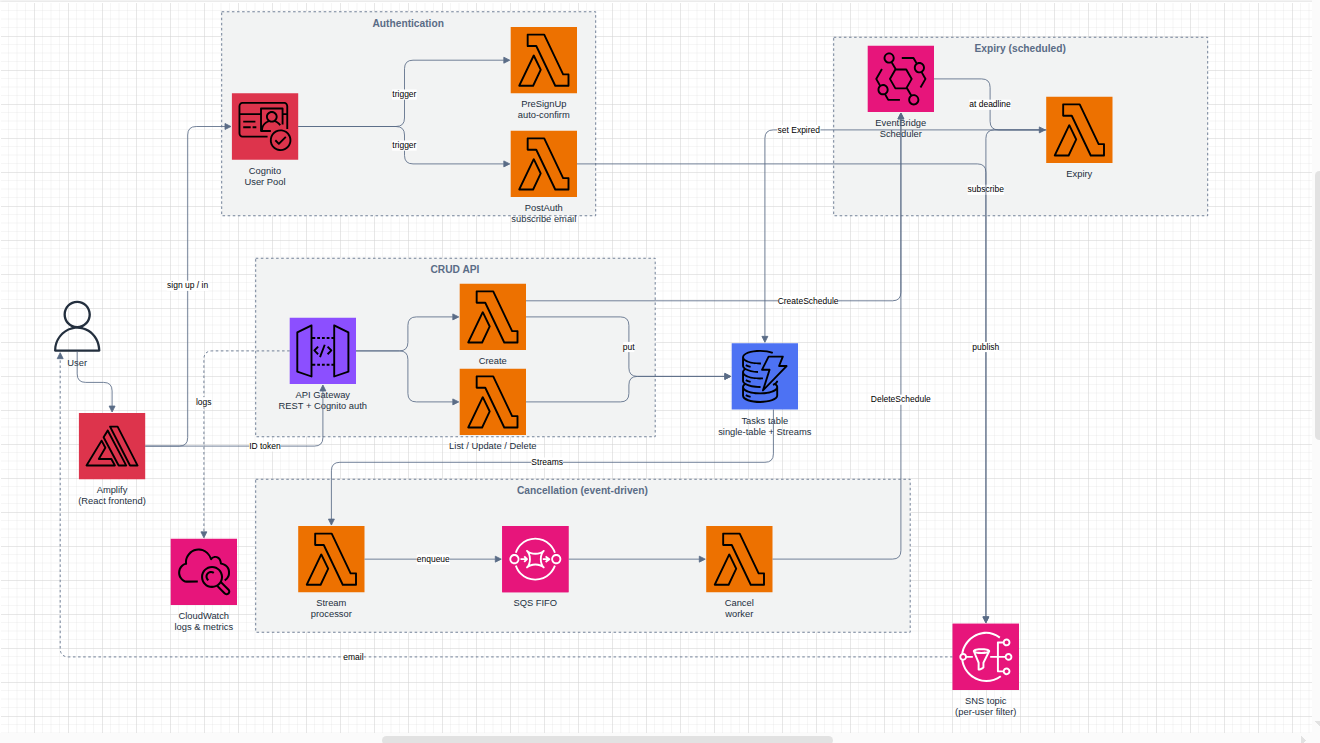This screenshot has height=743, width=1320.
Task: Click the 'CreateSchedule' edge label
Action: (808, 301)
